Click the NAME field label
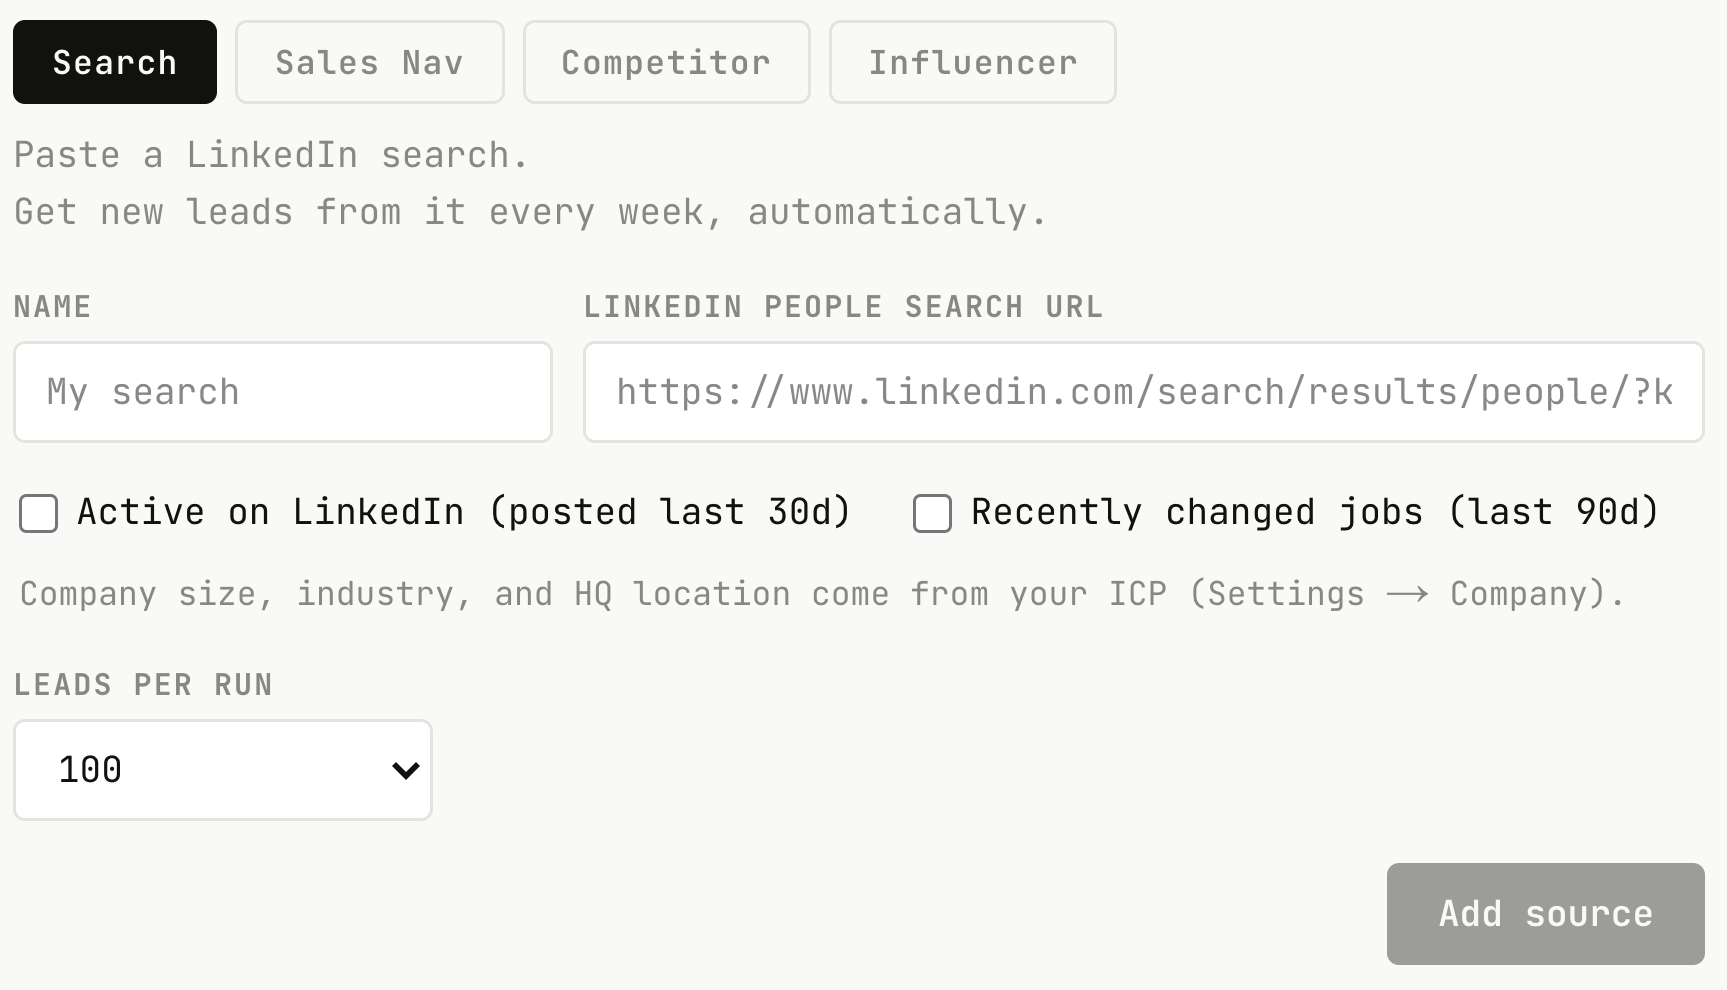 (x=53, y=307)
